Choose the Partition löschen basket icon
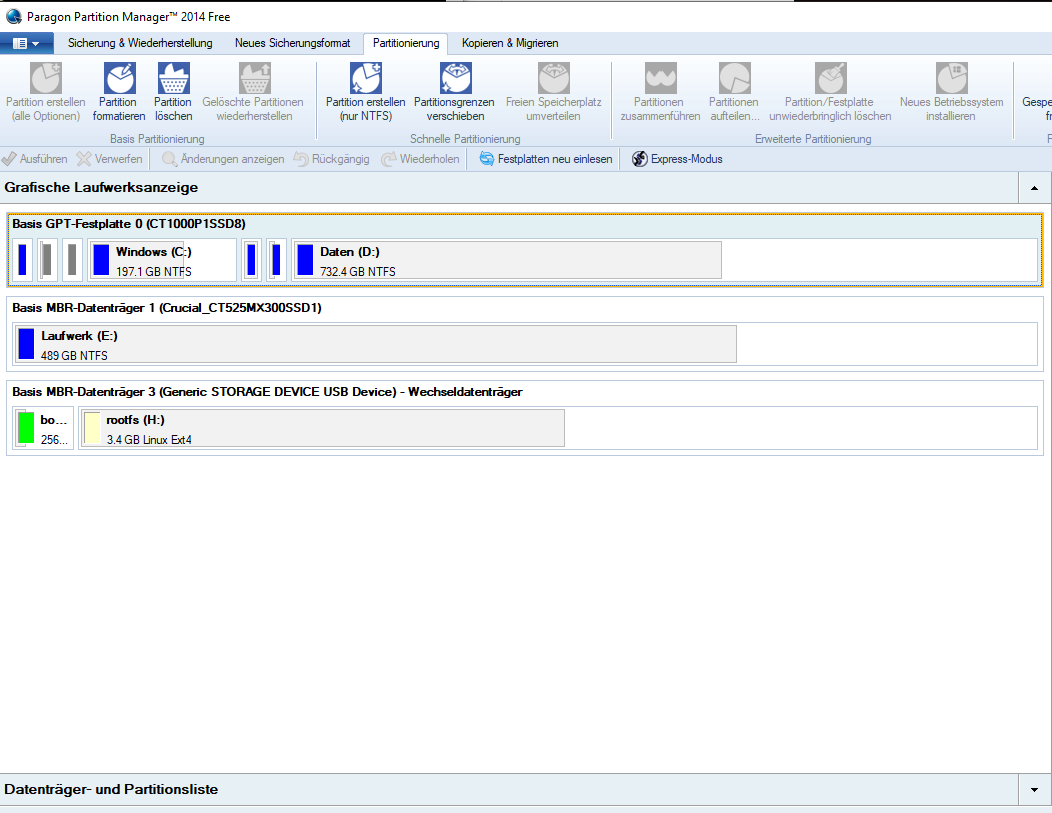Viewport: 1052px width, 813px height. coord(174,78)
